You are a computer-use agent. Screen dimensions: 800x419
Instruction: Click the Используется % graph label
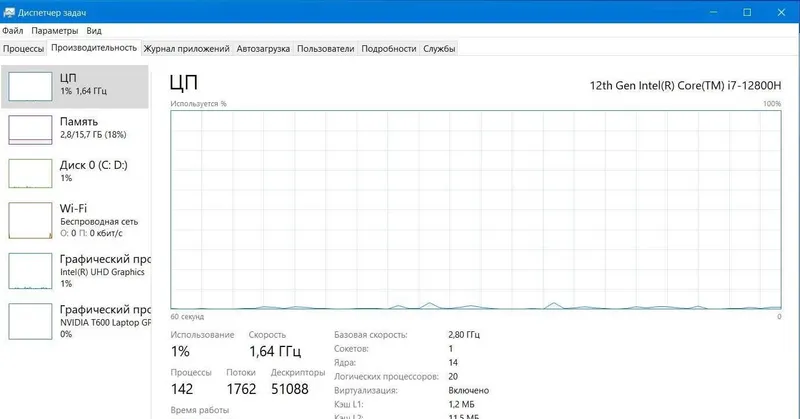(x=198, y=104)
